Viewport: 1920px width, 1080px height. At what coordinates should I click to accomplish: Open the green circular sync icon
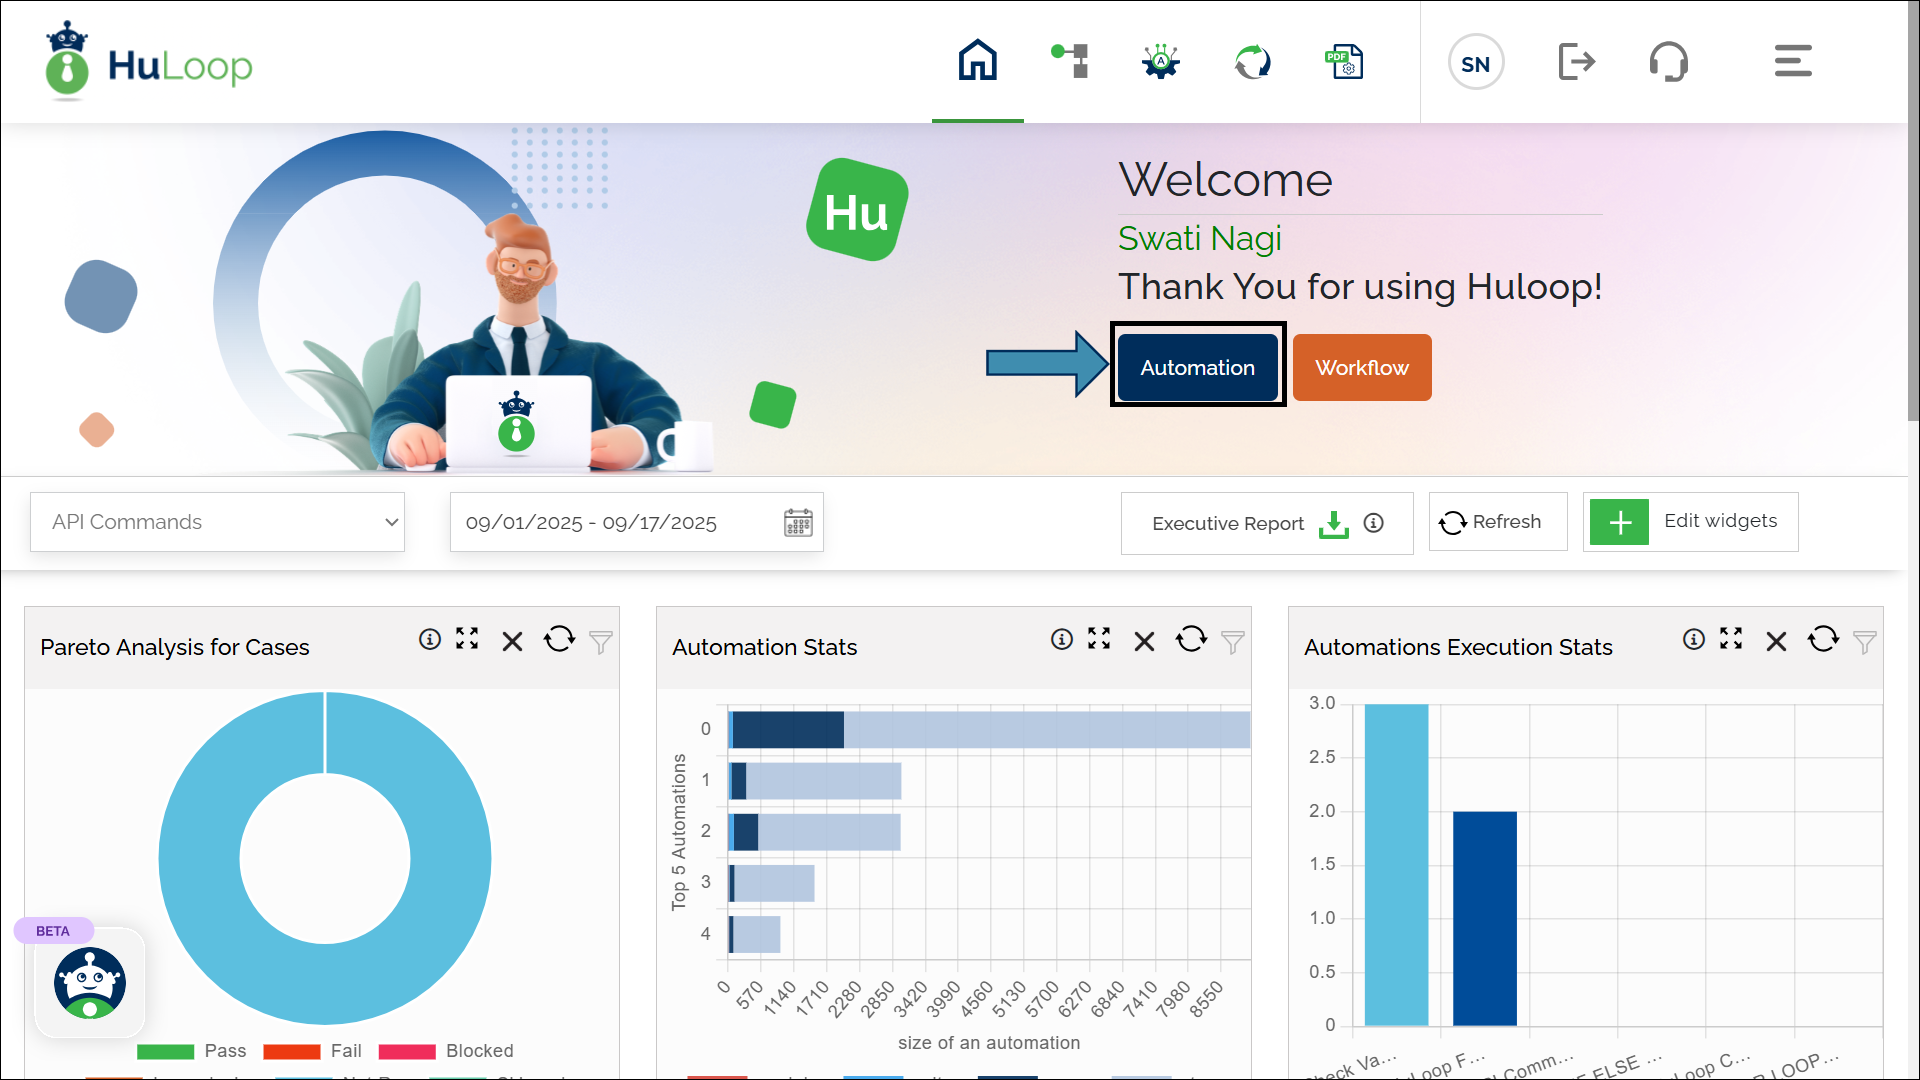point(1252,61)
